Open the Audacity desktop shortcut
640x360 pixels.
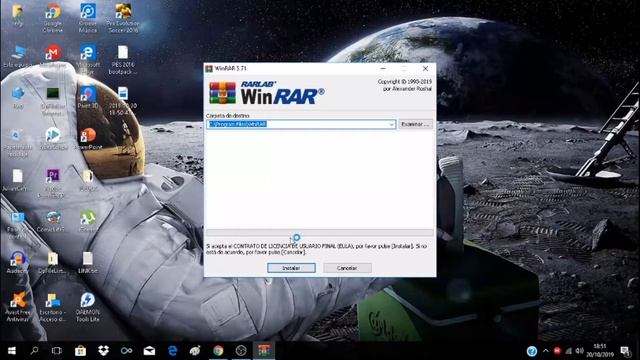[17, 262]
